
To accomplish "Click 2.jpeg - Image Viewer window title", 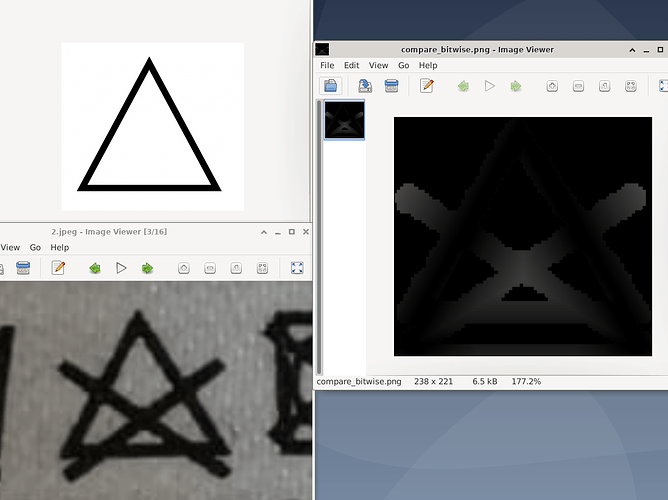I will tap(109, 232).
